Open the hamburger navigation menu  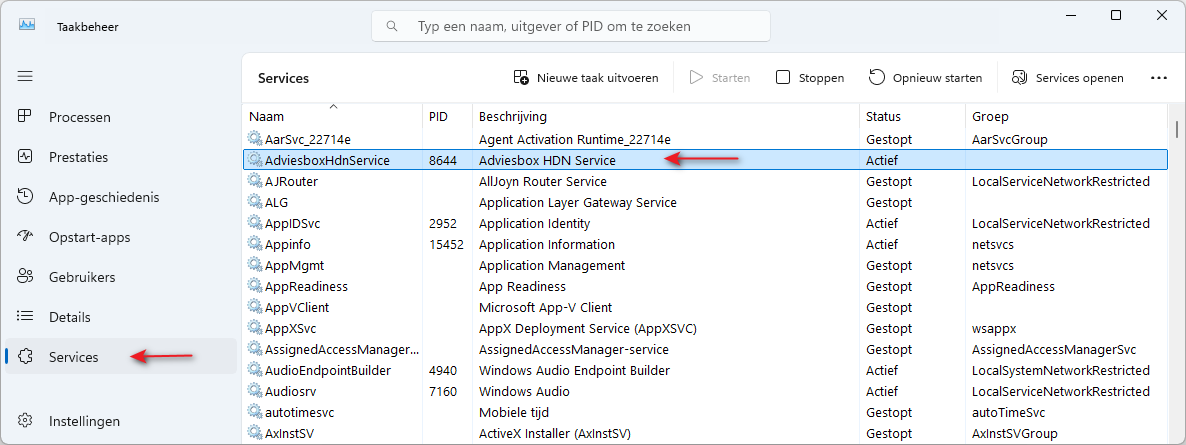click(x=25, y=76)
